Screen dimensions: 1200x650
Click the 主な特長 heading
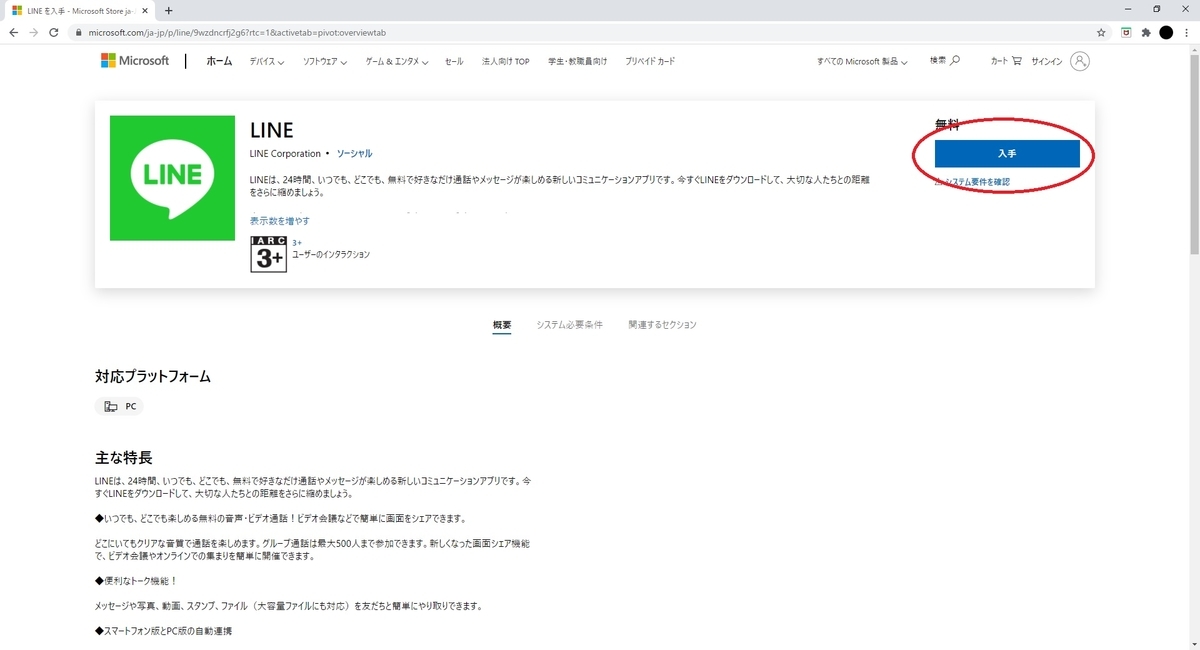point(124,458)
